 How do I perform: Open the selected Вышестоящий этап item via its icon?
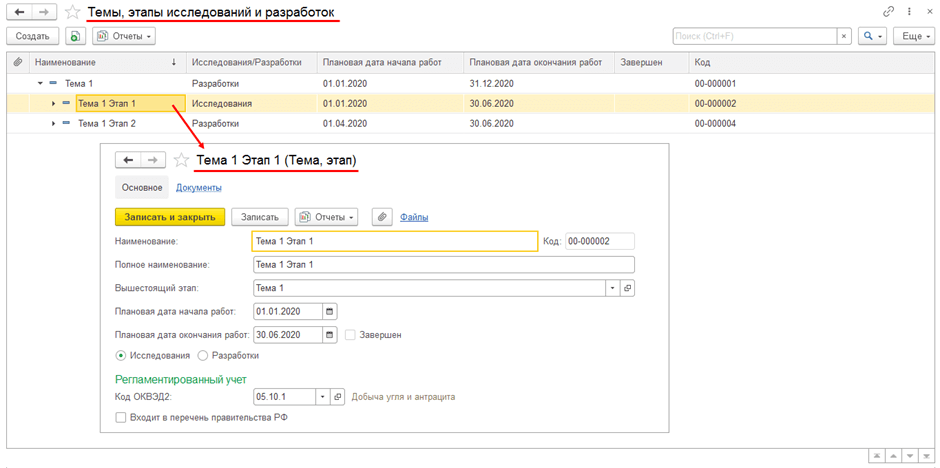coord(628,288)
